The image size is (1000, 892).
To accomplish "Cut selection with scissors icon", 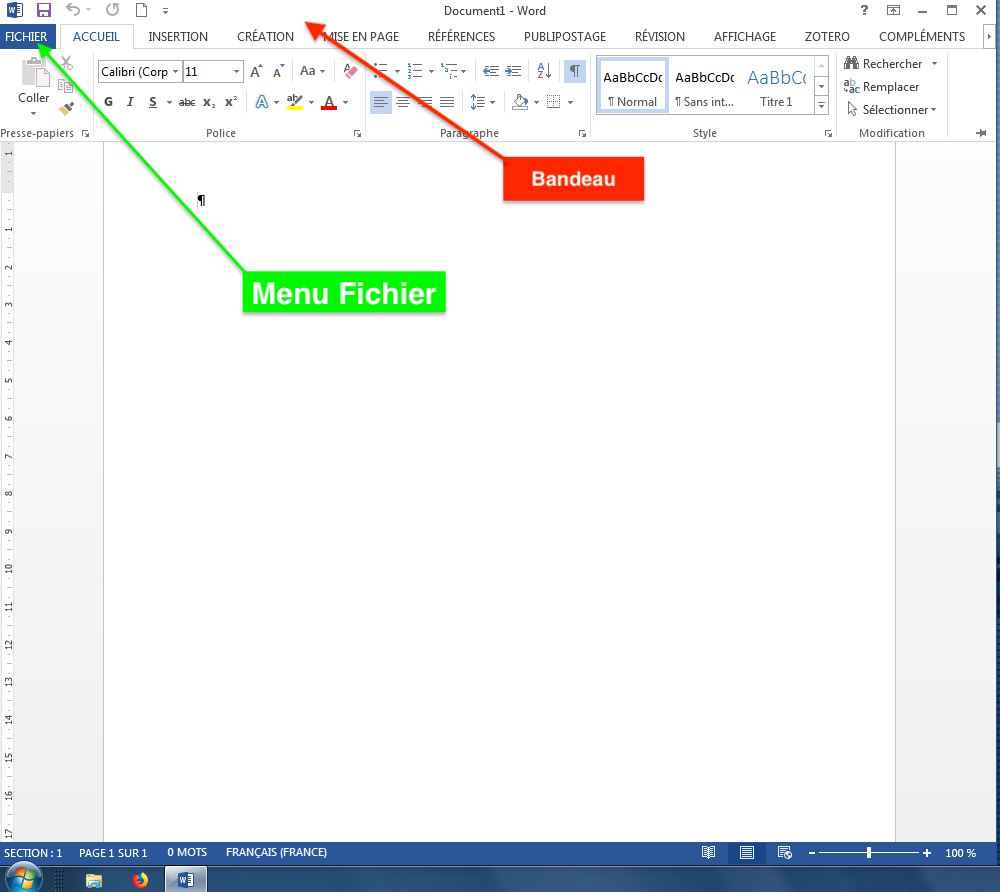I will [66, 63].
